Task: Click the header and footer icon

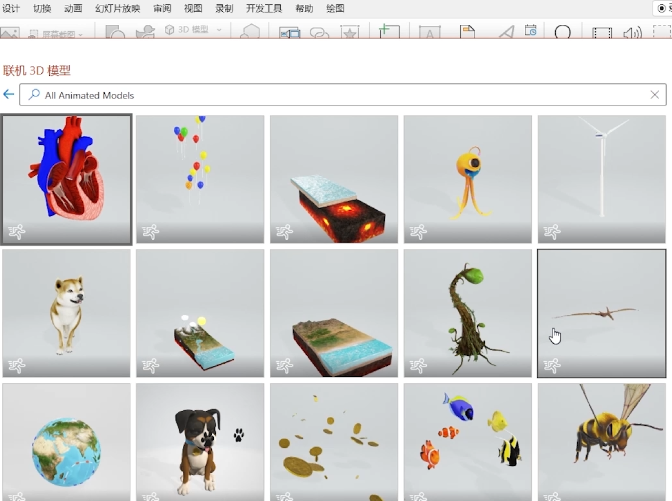Action: pos(467,32)
